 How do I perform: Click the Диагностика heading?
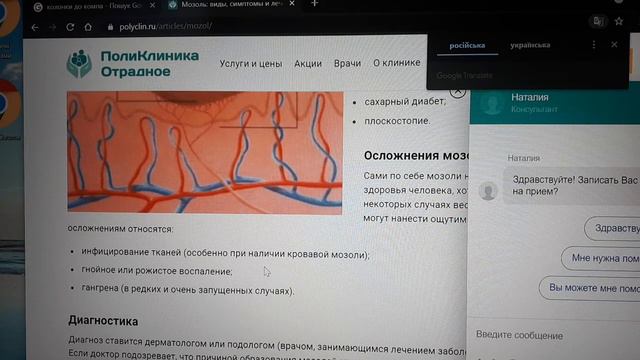tap(103, 321)
